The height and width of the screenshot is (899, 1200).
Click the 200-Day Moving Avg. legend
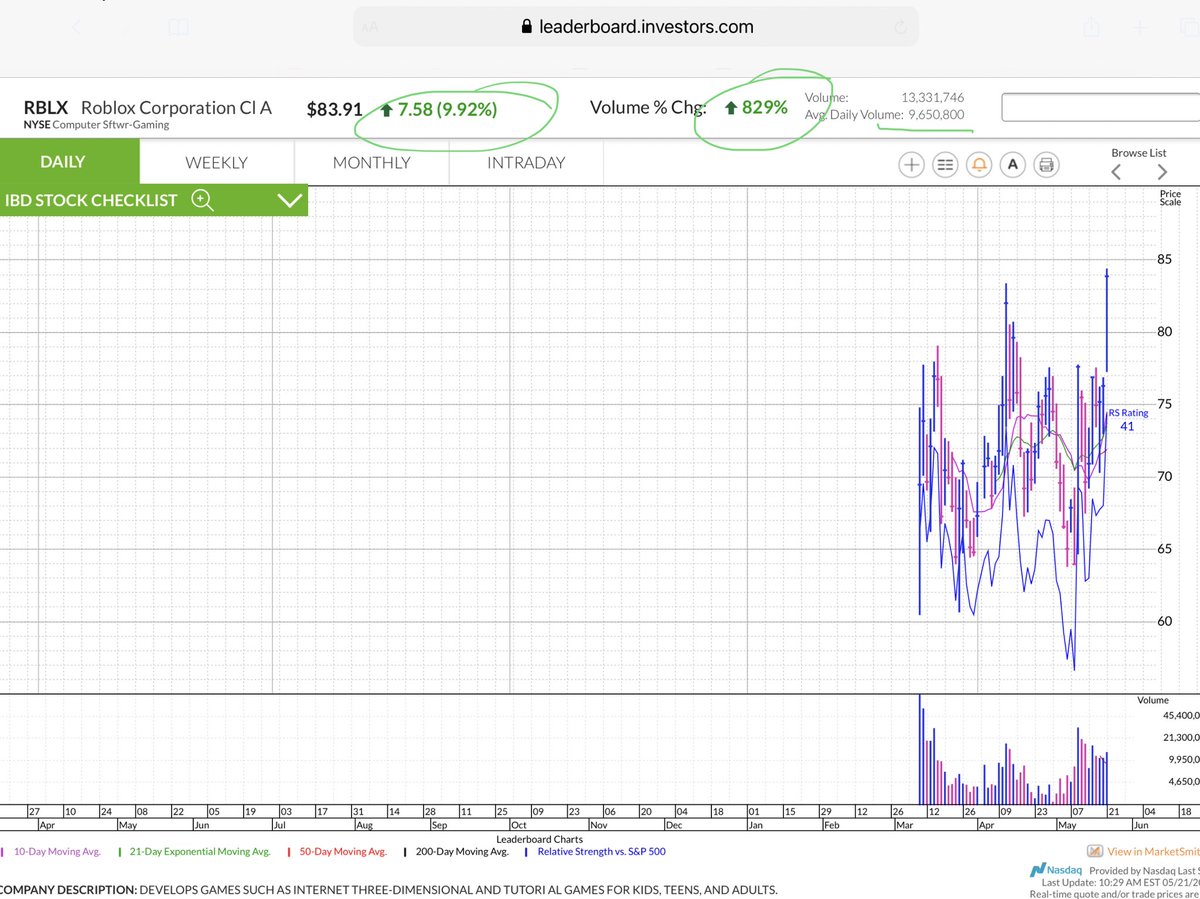click(x=460, y=852)
